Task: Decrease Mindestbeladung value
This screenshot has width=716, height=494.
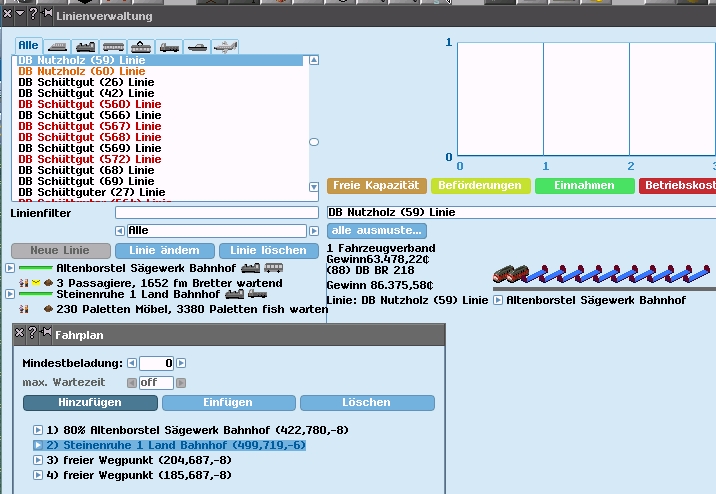Action: pyautogui.click(x=132, y=363)
